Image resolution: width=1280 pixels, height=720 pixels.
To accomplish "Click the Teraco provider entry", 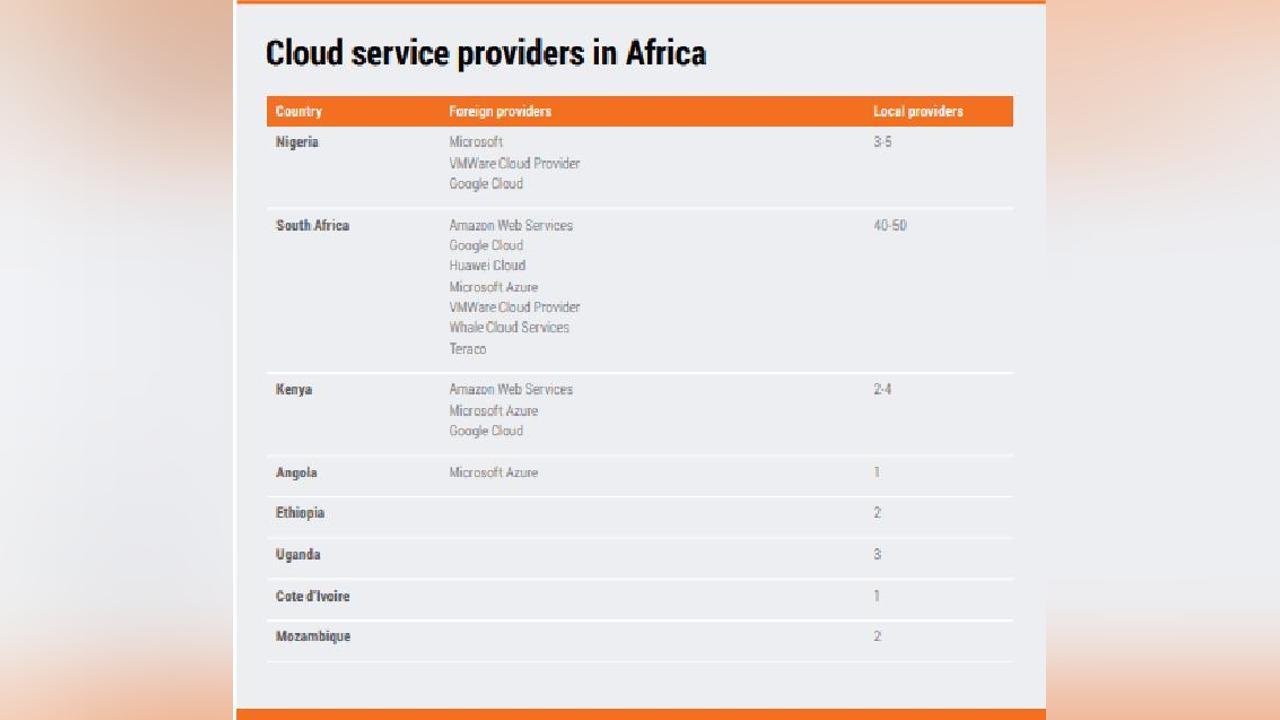I will (467, 349).
